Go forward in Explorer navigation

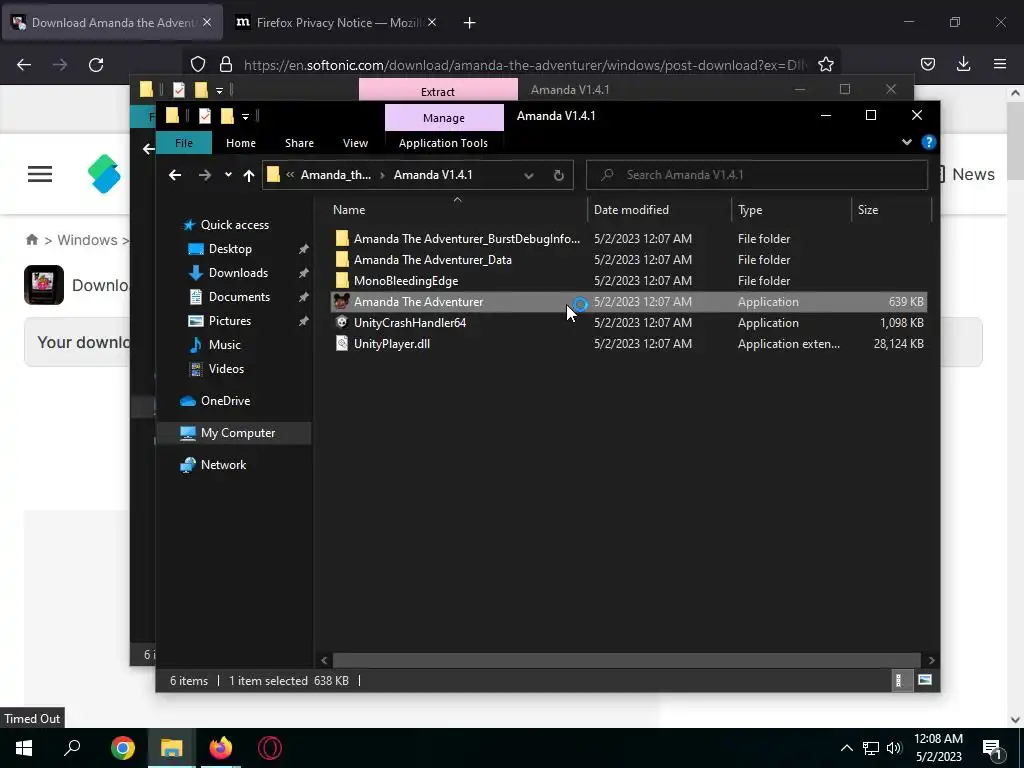point(204,175)
